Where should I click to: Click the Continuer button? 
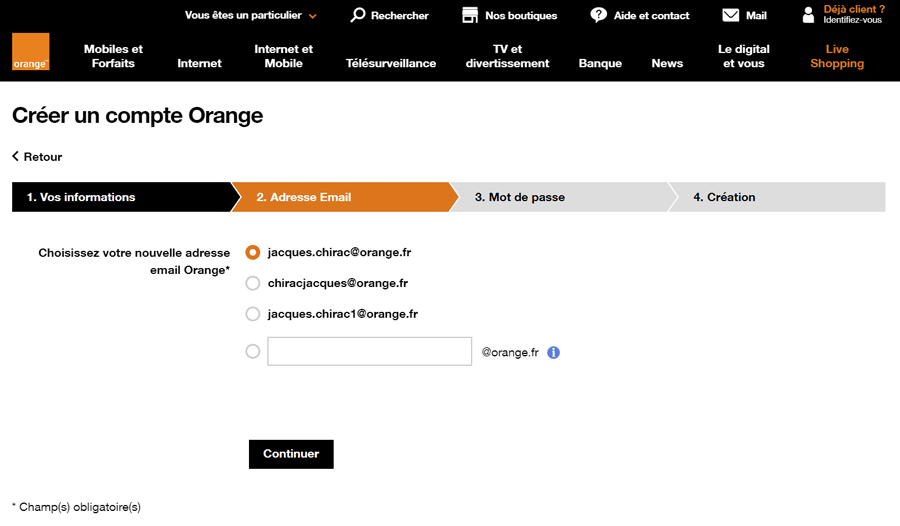(x=291, y=454)
